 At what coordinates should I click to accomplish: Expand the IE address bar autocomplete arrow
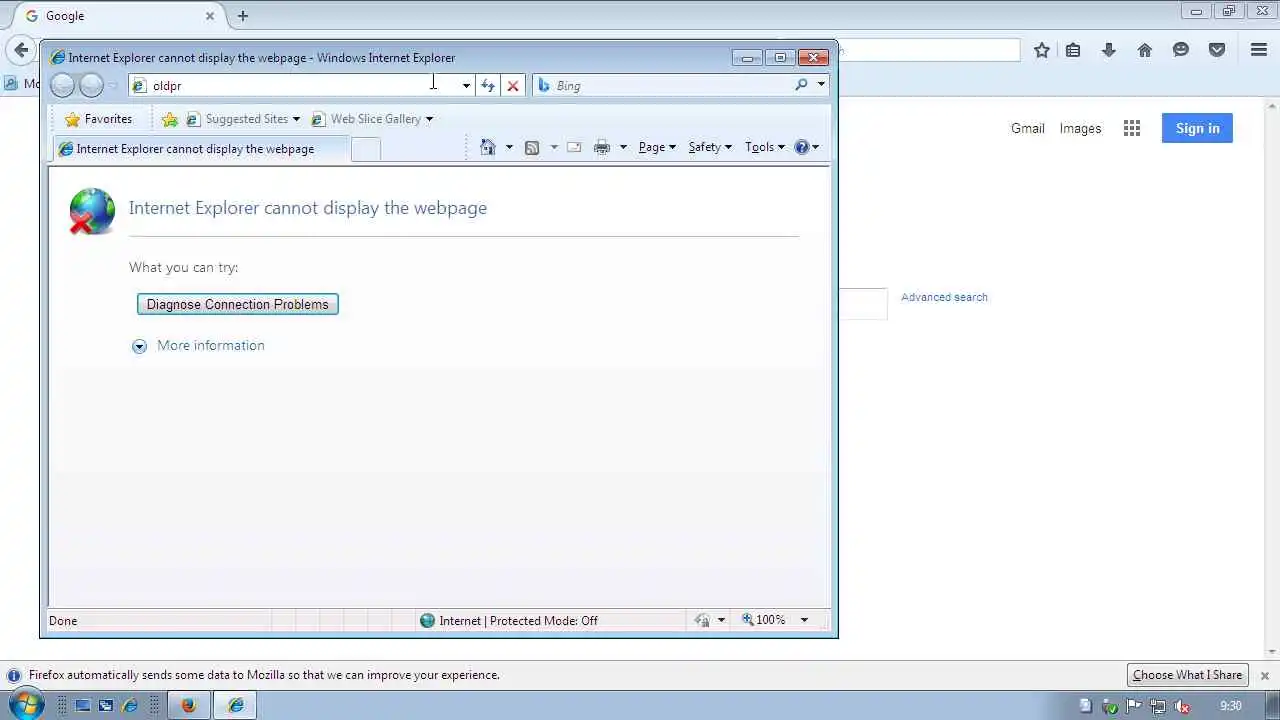coord(466,86)
